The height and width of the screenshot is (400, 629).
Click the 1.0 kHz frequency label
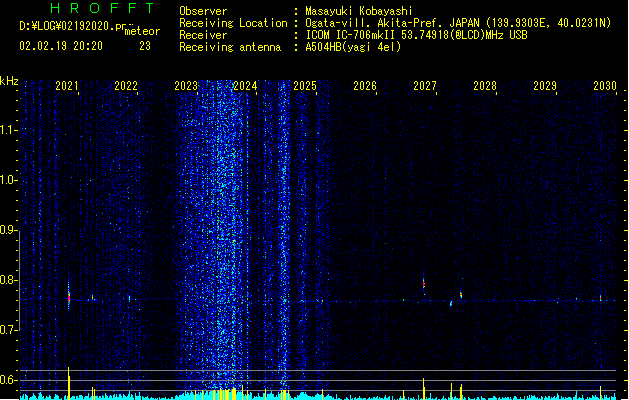tap(8, 180)
